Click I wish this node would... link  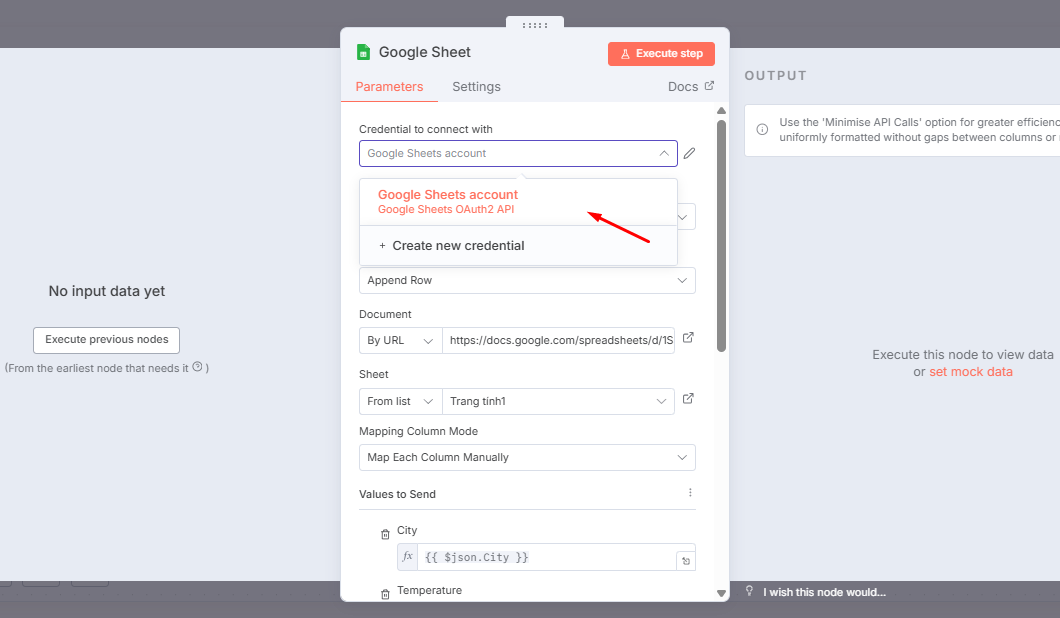(825, 592)
